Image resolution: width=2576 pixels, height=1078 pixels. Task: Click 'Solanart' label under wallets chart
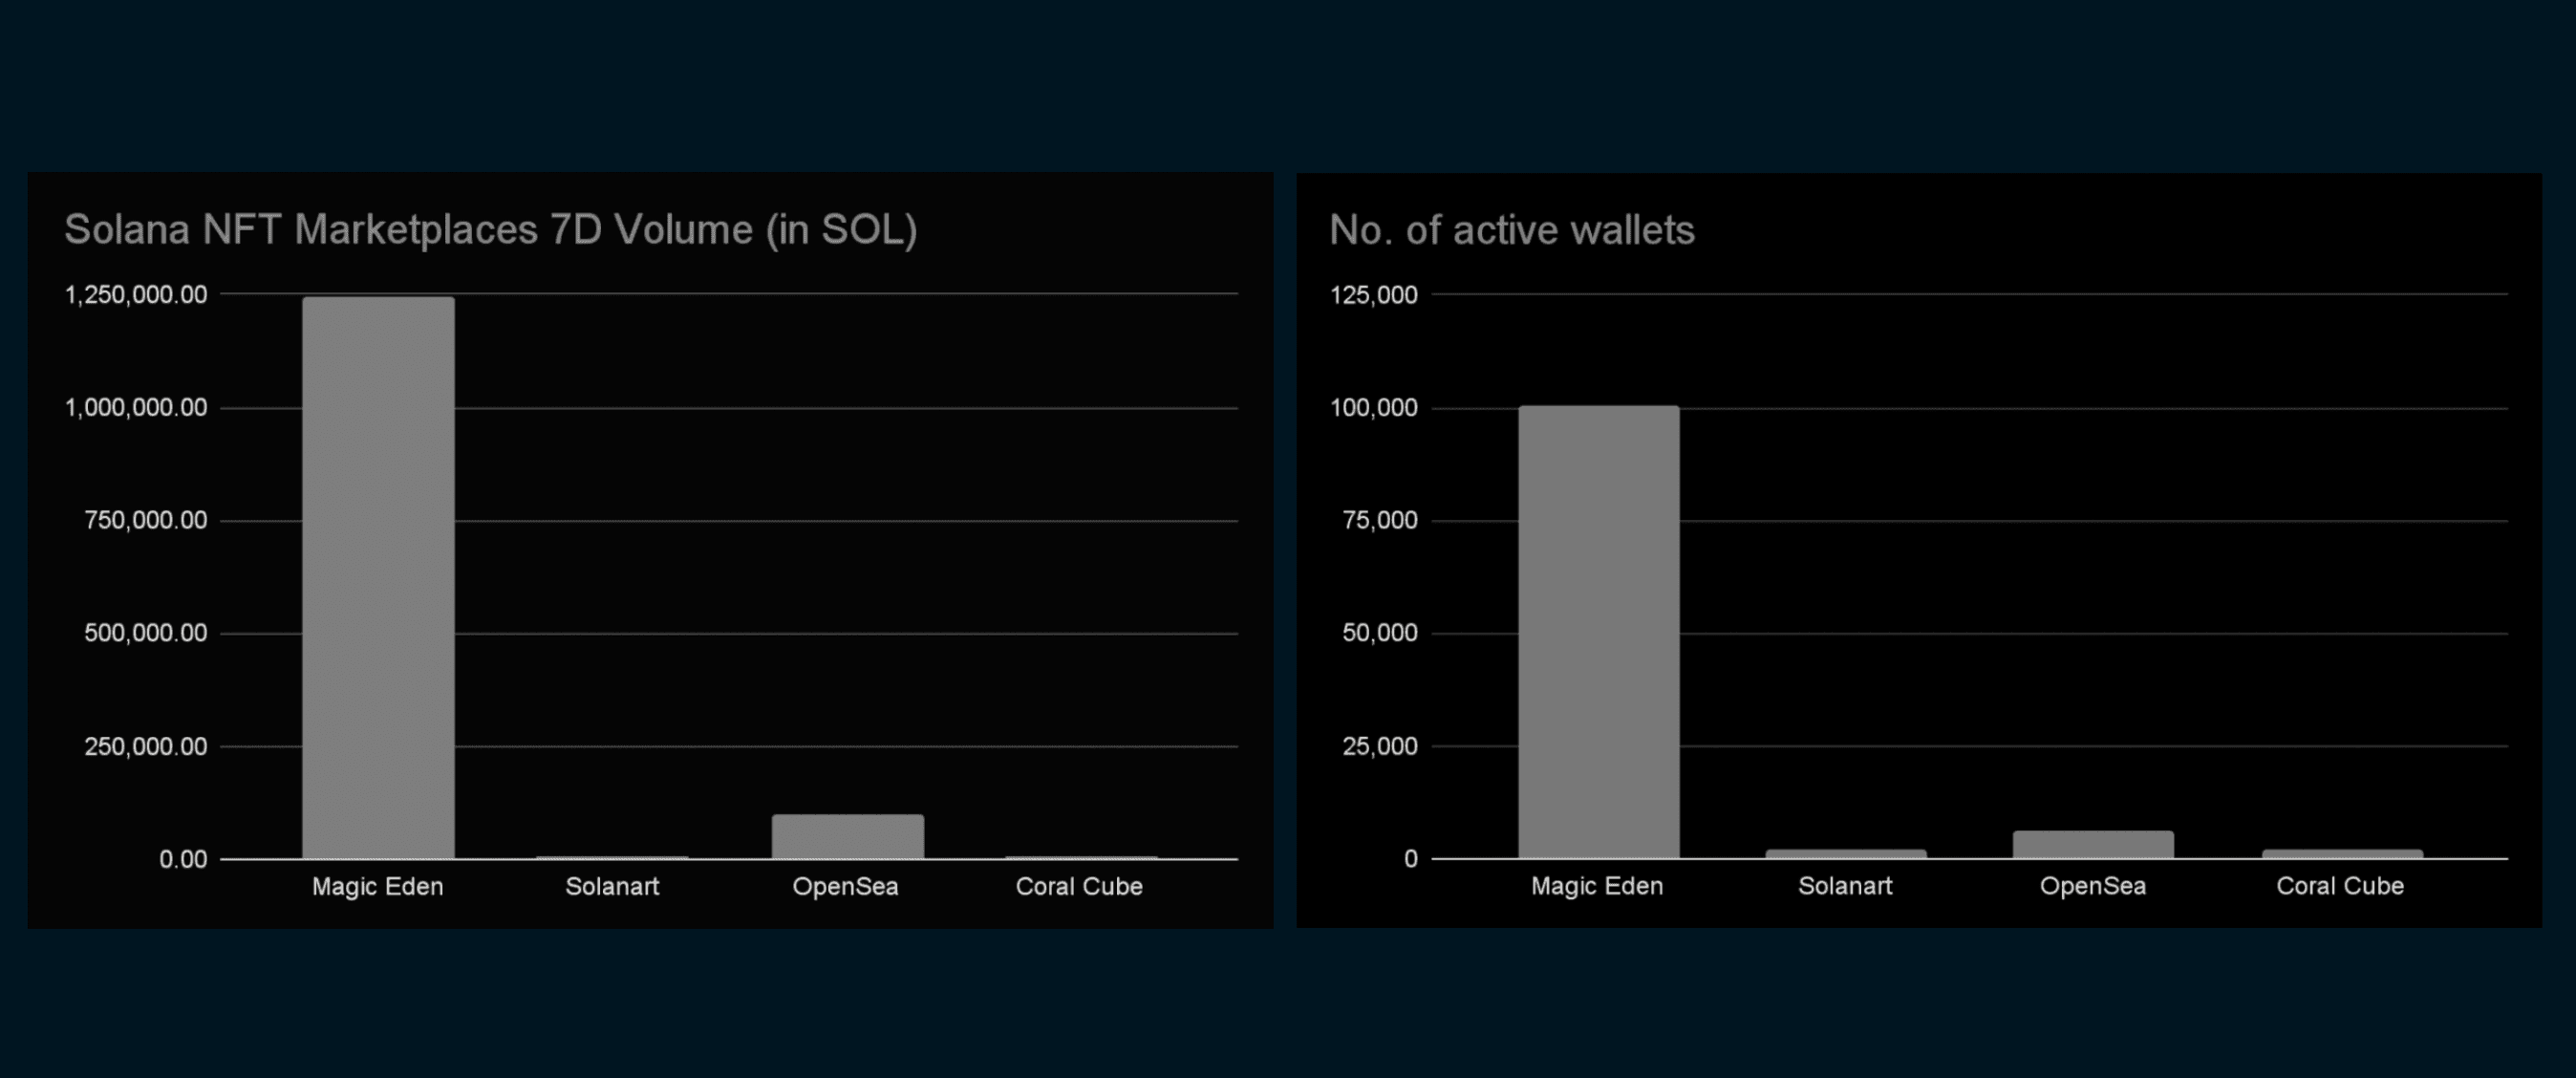pos(1845,886)
